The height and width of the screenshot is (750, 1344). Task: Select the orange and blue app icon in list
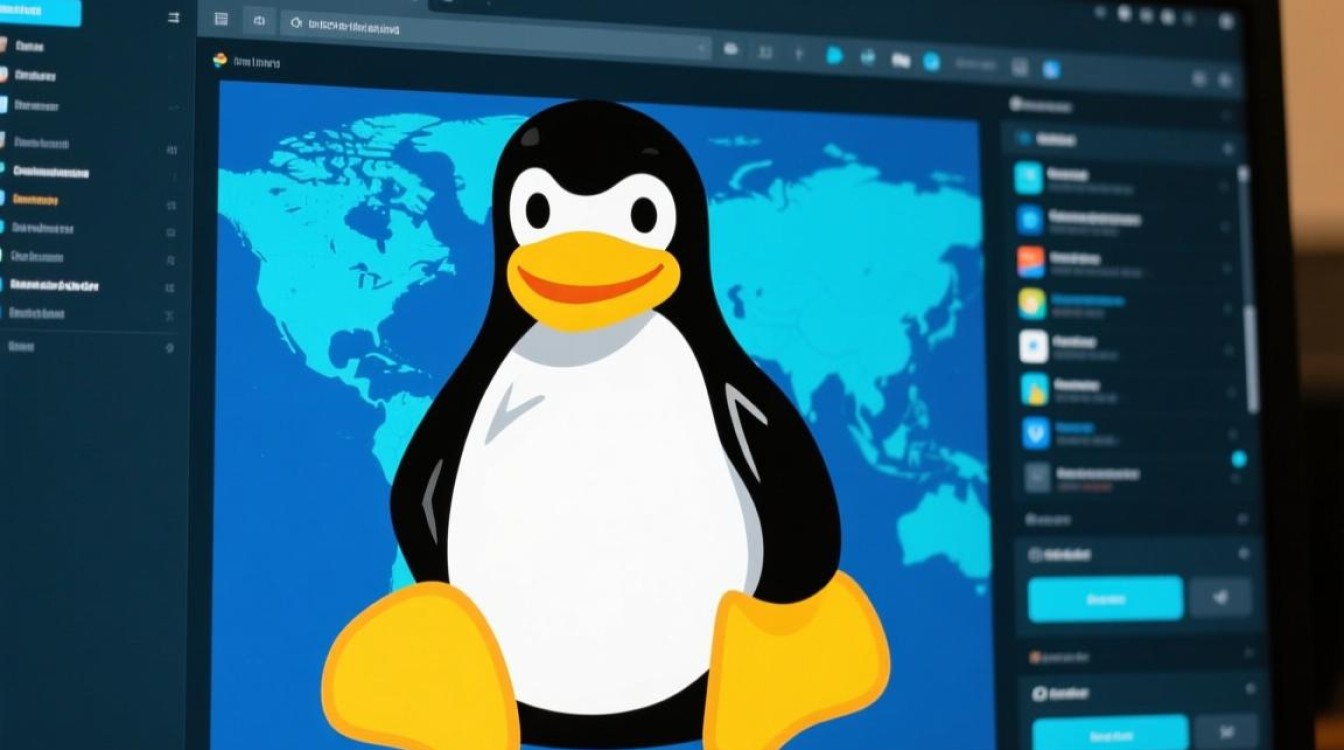pyautogui.click(x=1031, y=261)
